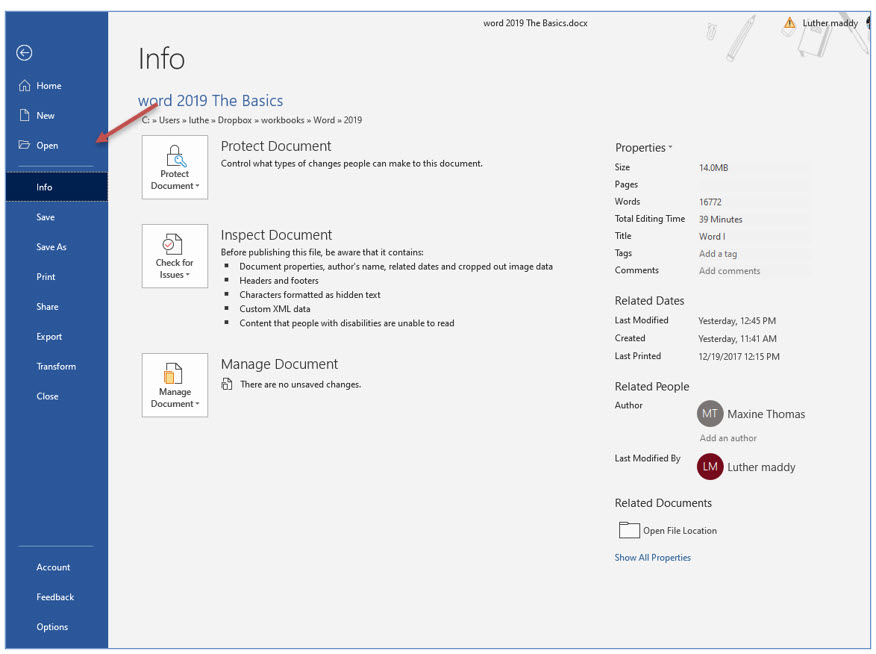Screen dimensions: 876x654
Task: Click the Open folder icon in sidebar
Action: click(24, 145)
